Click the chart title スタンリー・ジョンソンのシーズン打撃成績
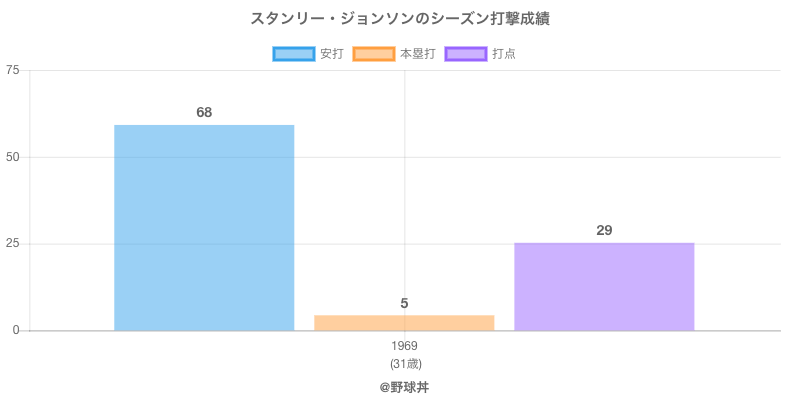 click(x=400, y=19)
